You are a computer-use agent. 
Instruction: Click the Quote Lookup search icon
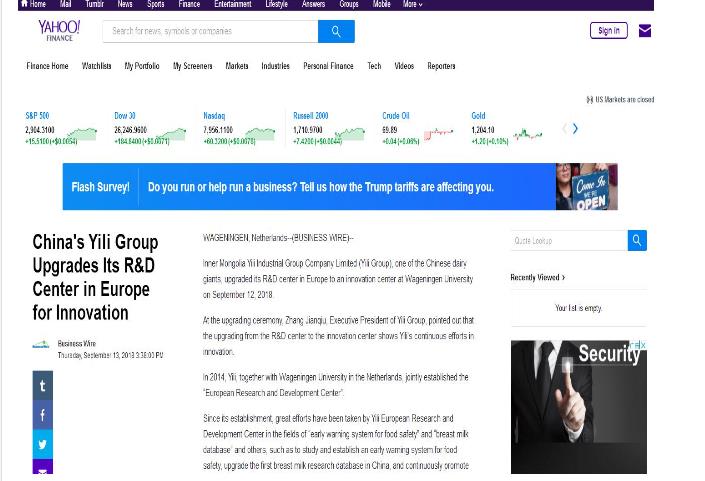[x=637, y=240]
